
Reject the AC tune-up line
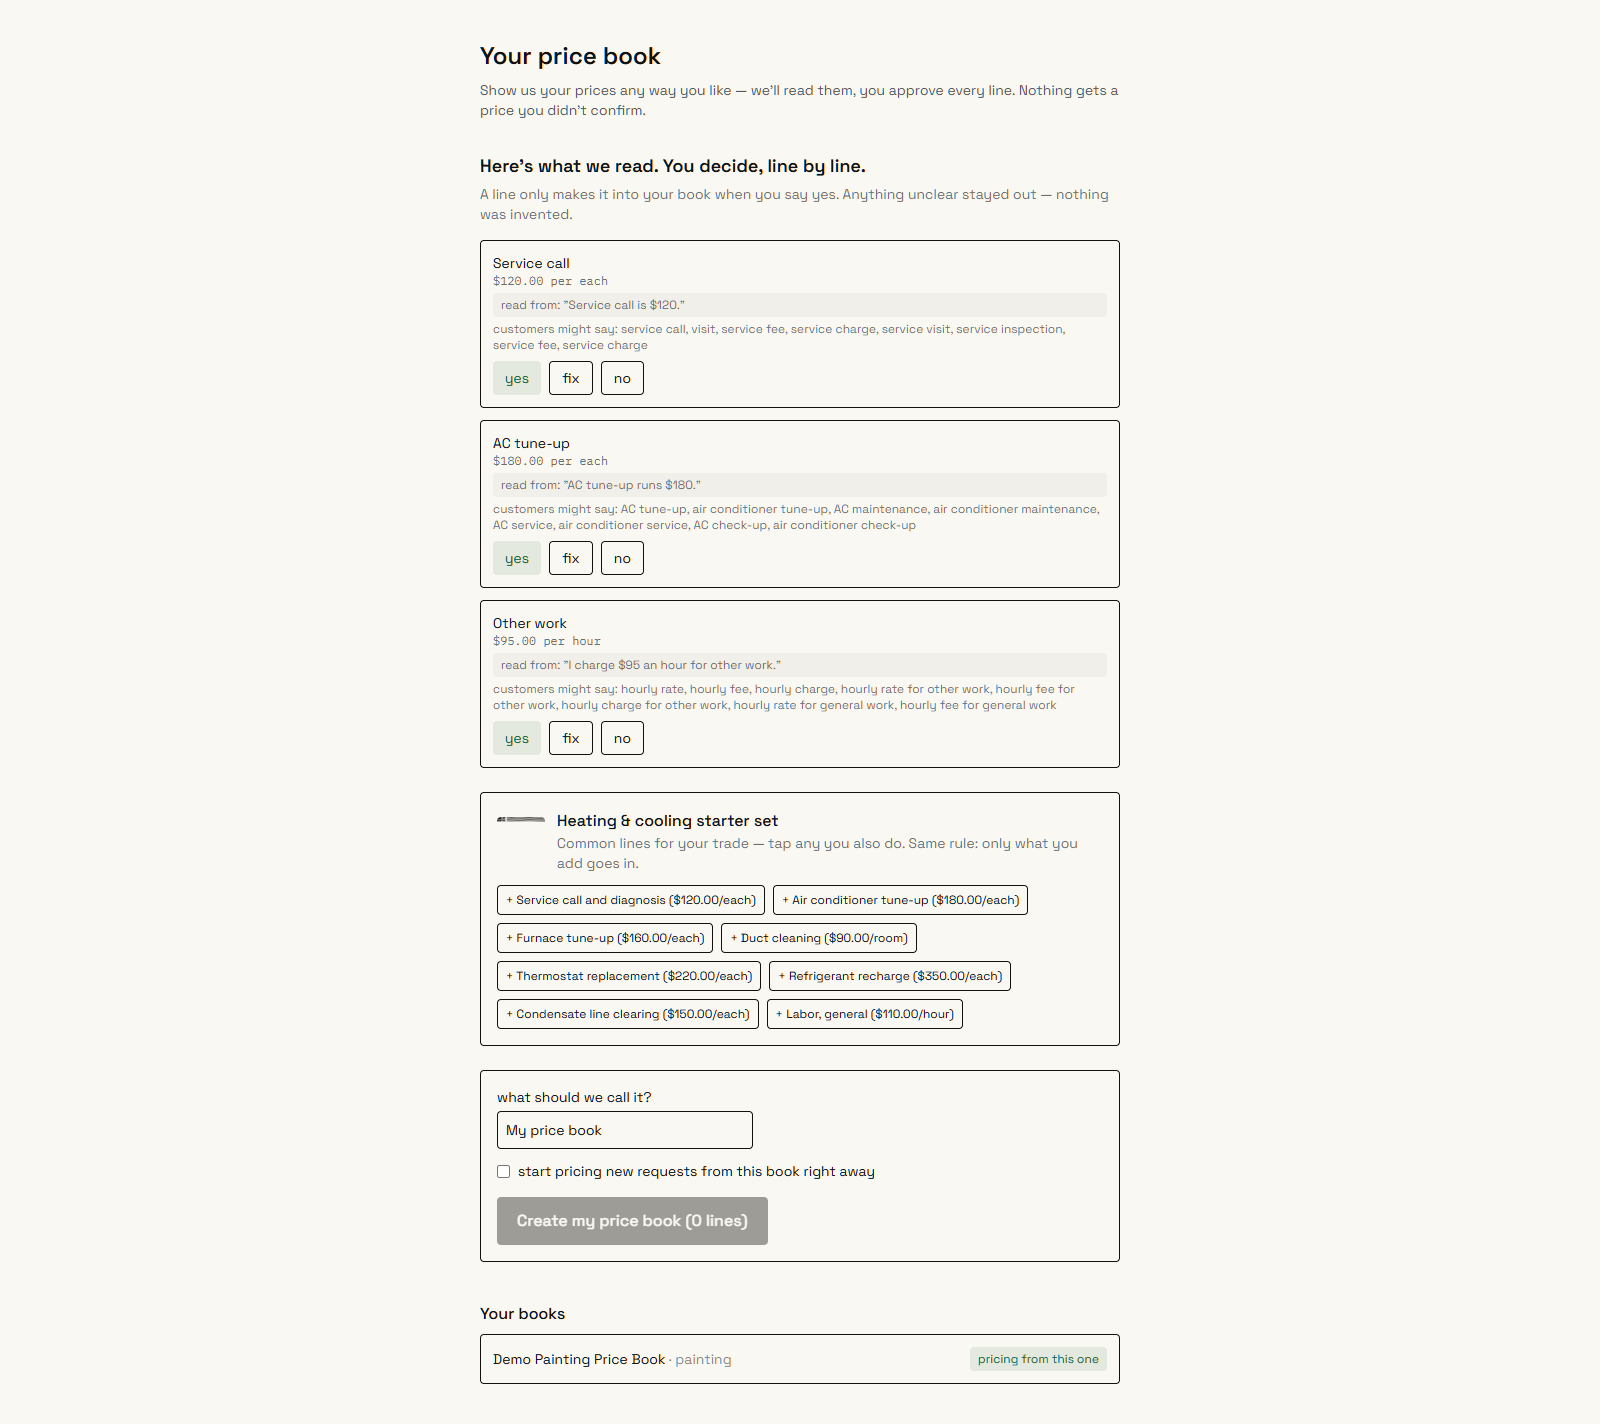pyautogui.click(x=622, y=558)
